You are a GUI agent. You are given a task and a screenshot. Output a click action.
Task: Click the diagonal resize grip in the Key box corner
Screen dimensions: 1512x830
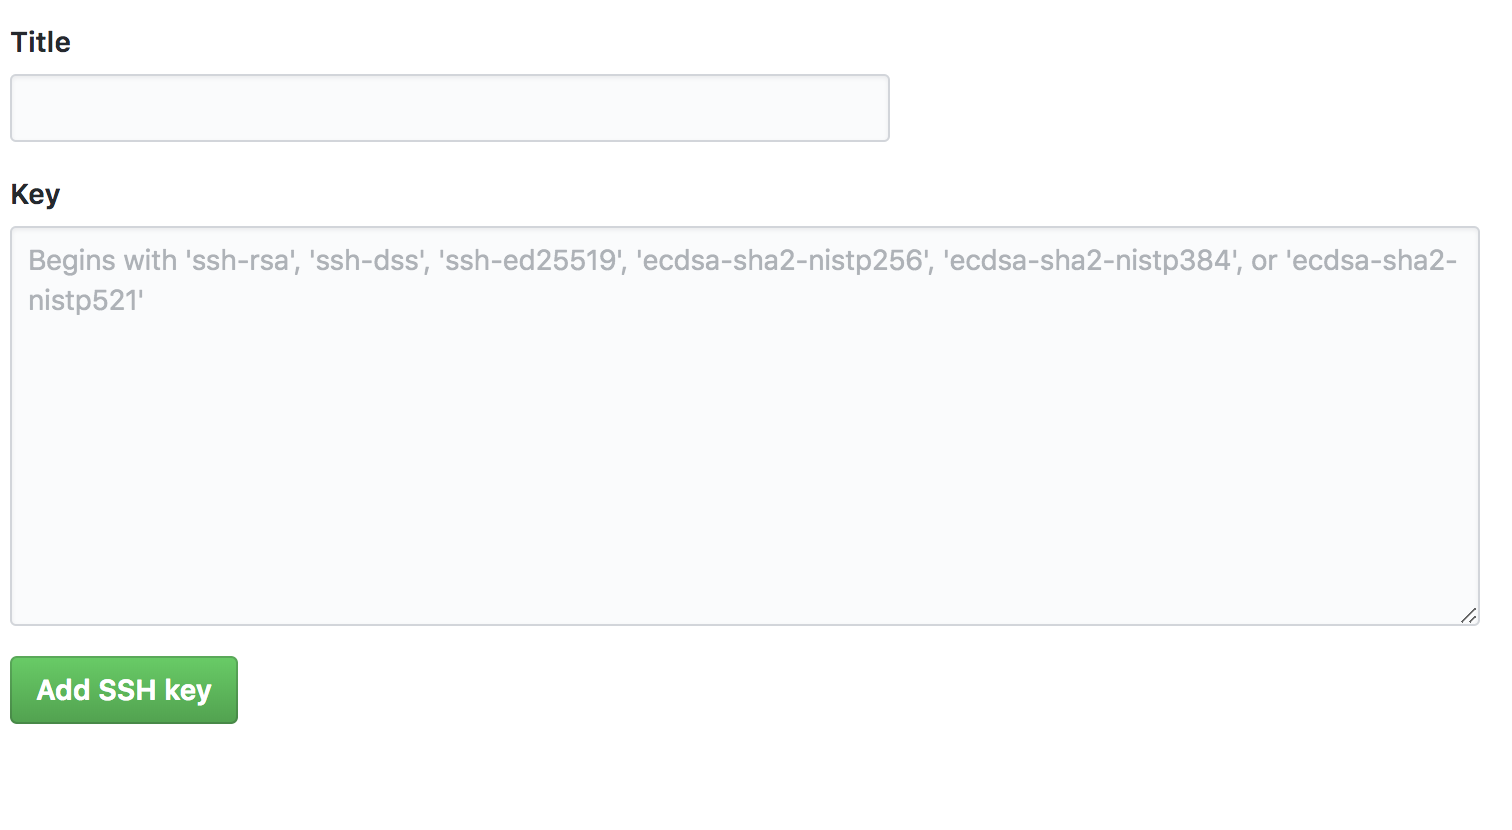tap(1468, 615)
